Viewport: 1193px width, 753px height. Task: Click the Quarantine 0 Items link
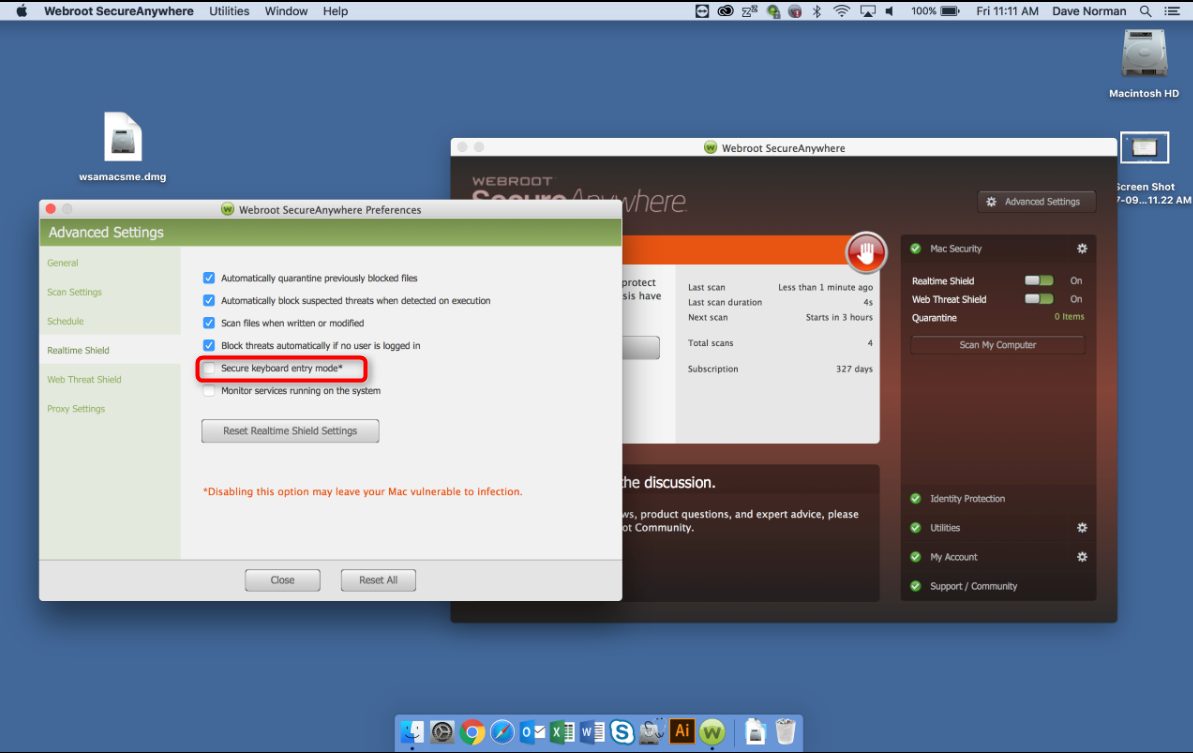tap(1069, 316)
